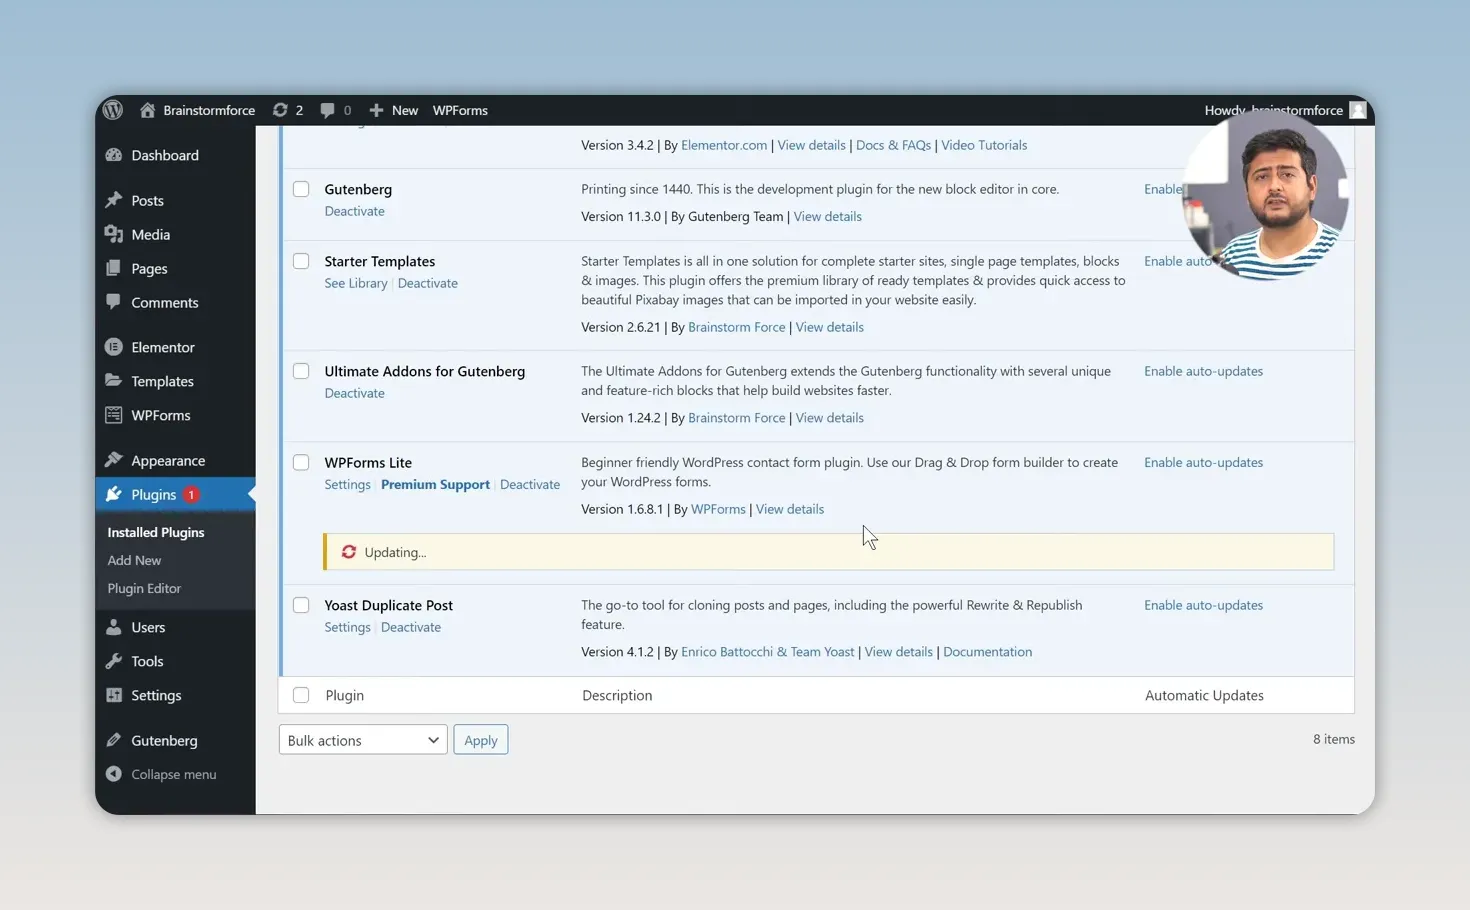This screenshot has height=910, width=1470.
Task: Enable auto-updates for Yoast Duplicate Post
Action: coord(1203,605)
